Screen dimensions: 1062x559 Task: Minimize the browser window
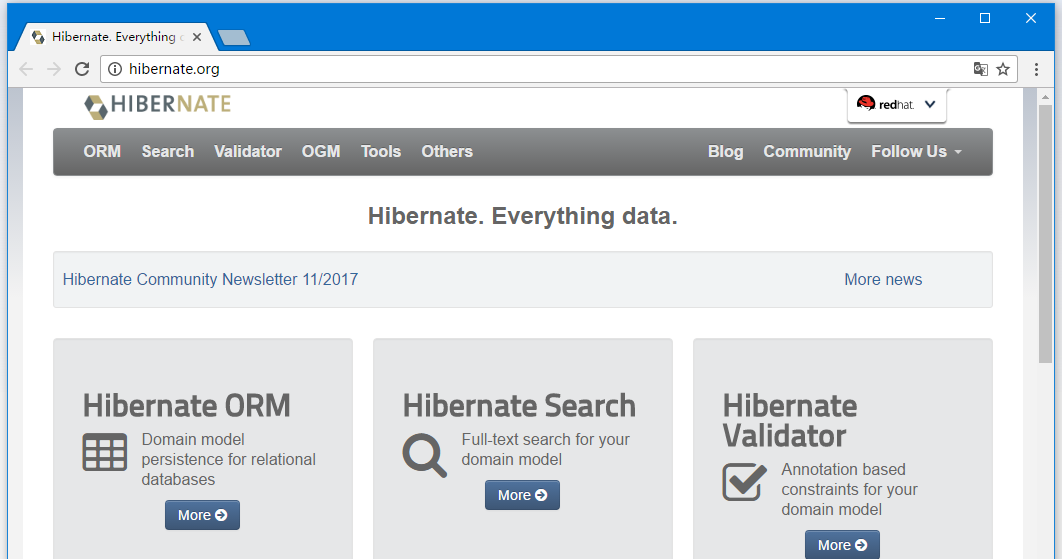939,18
